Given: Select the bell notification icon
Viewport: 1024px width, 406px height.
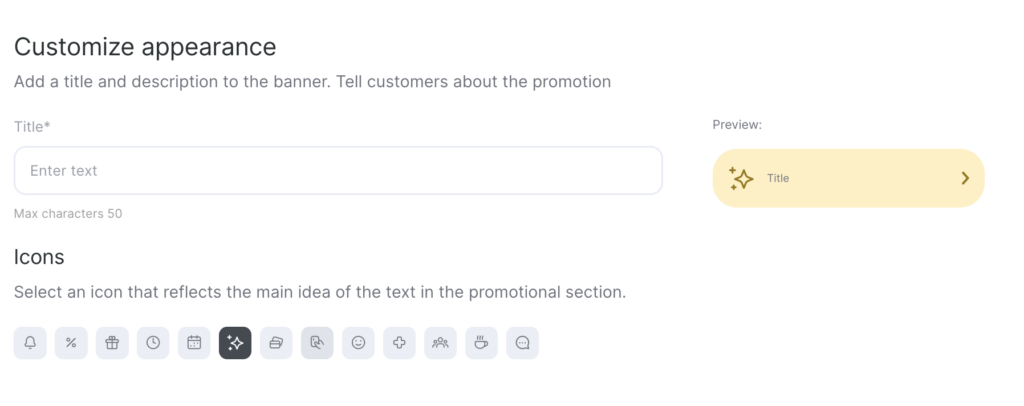Looking at the screenshot, I should click(30, 343).
